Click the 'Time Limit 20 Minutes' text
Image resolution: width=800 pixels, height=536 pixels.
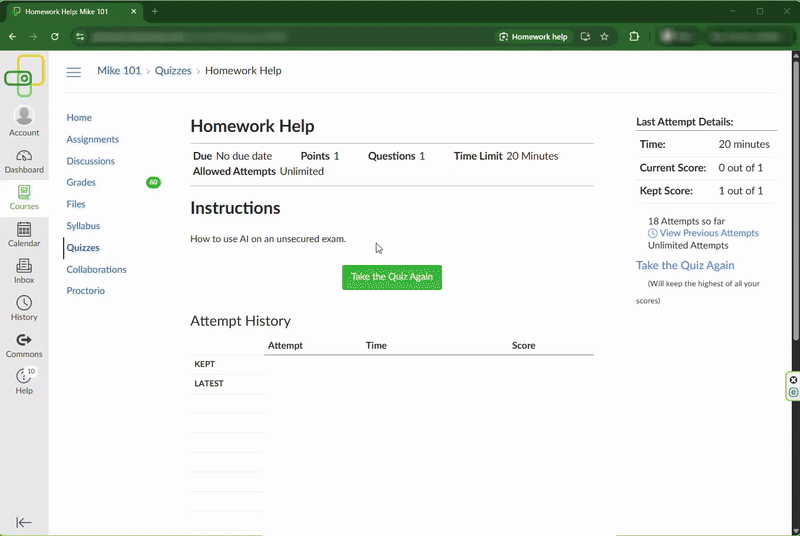click(506, 156)
